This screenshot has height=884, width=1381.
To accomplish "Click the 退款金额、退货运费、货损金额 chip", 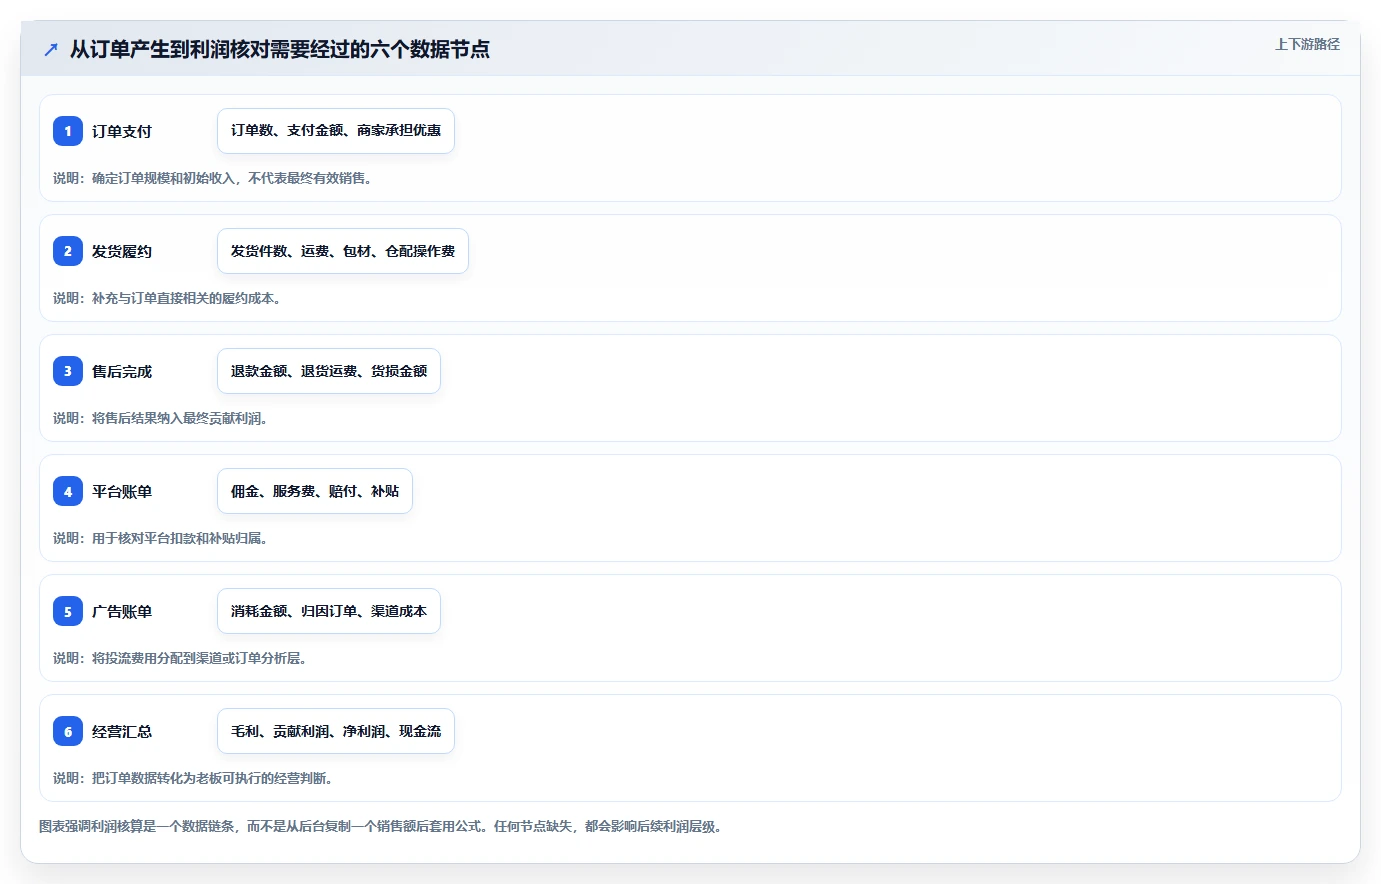I will [x=329, y=371].
